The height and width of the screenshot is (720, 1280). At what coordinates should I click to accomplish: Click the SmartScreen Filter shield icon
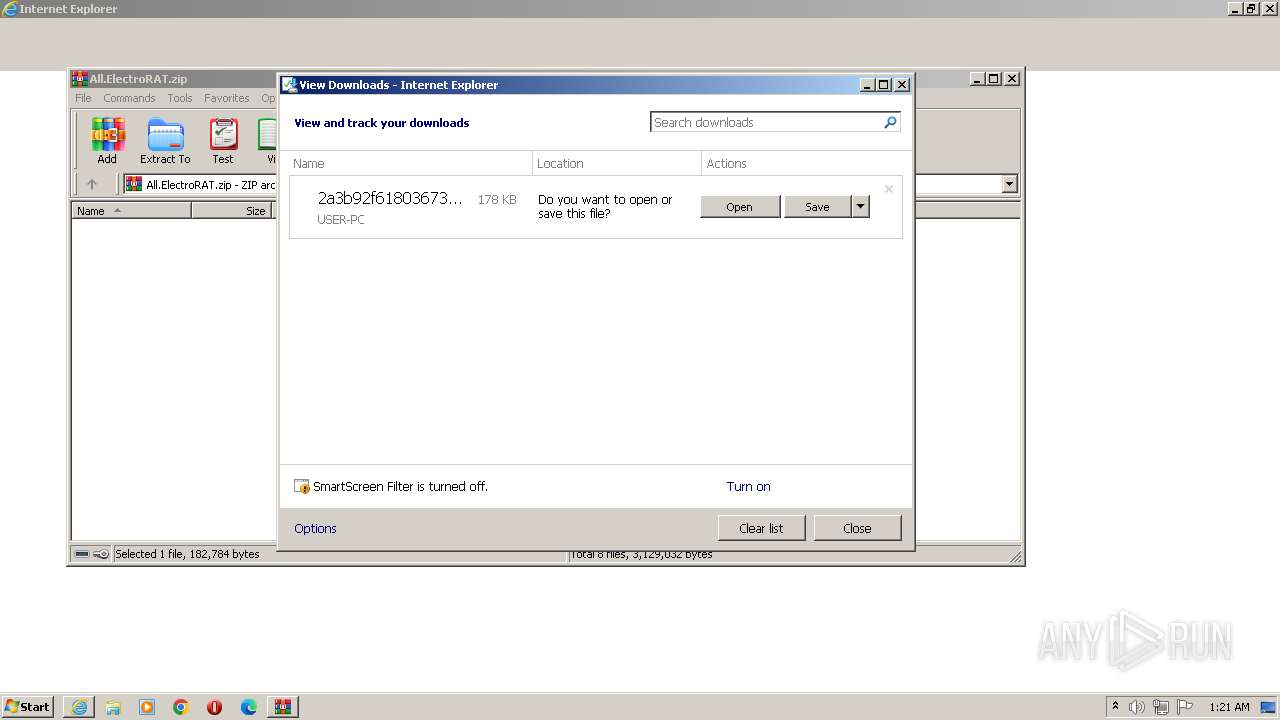(x=302, y=487)
